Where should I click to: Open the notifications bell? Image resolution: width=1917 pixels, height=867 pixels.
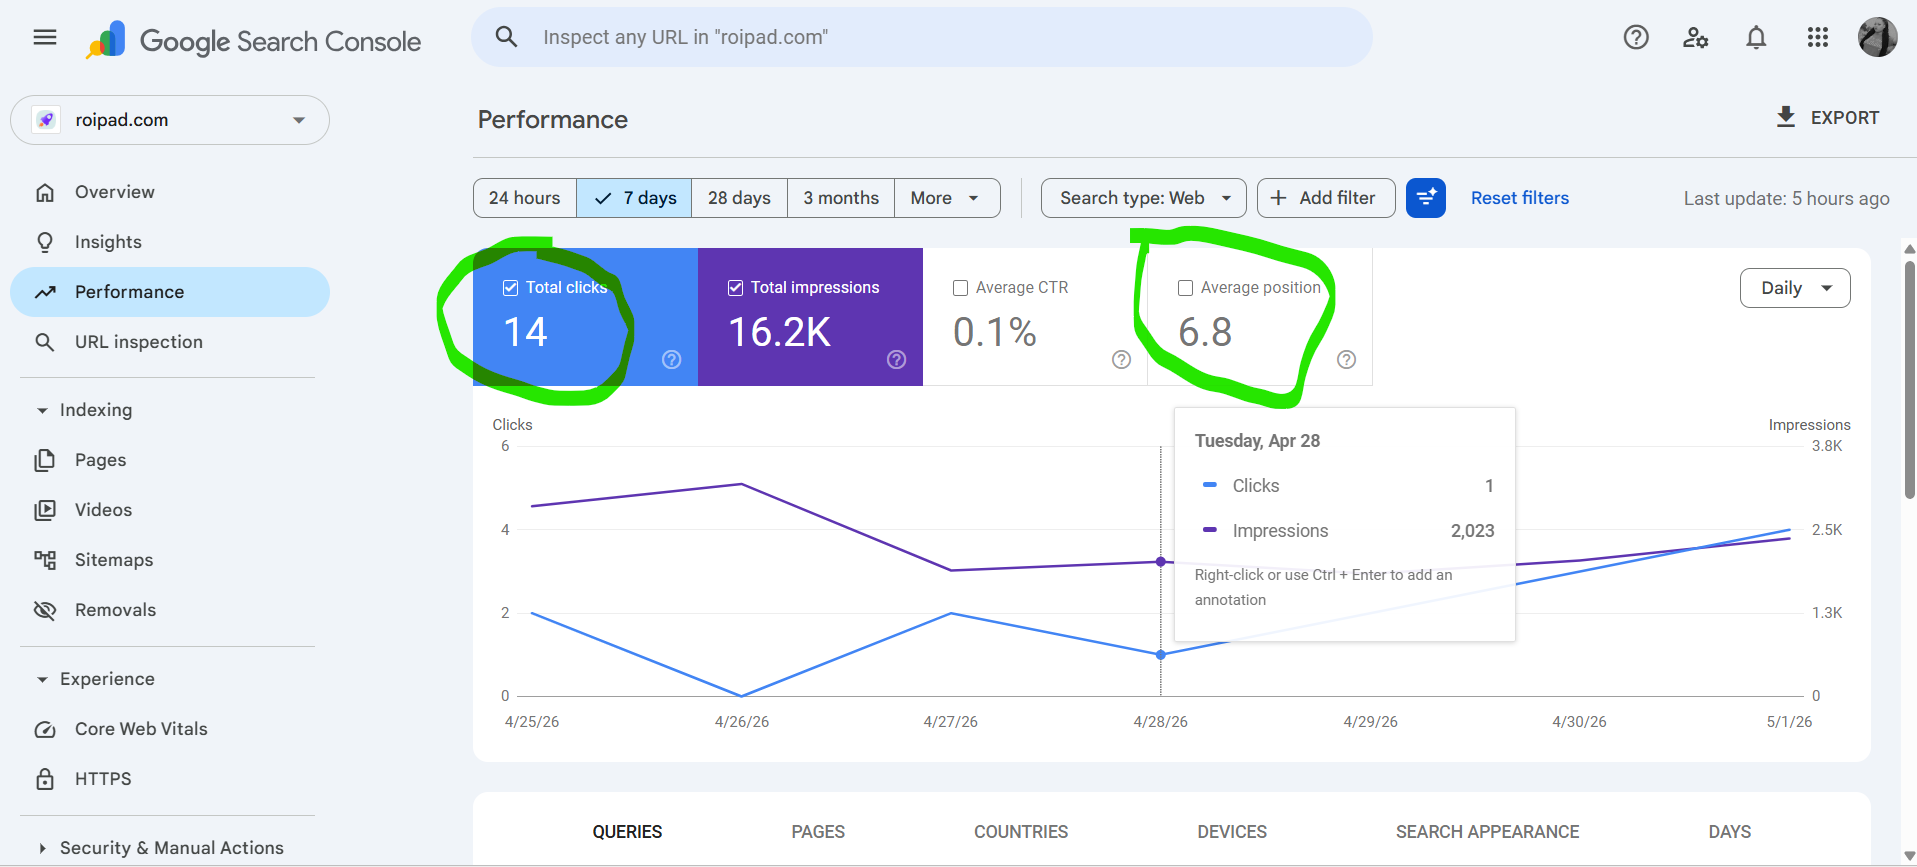pos(1756,37)
